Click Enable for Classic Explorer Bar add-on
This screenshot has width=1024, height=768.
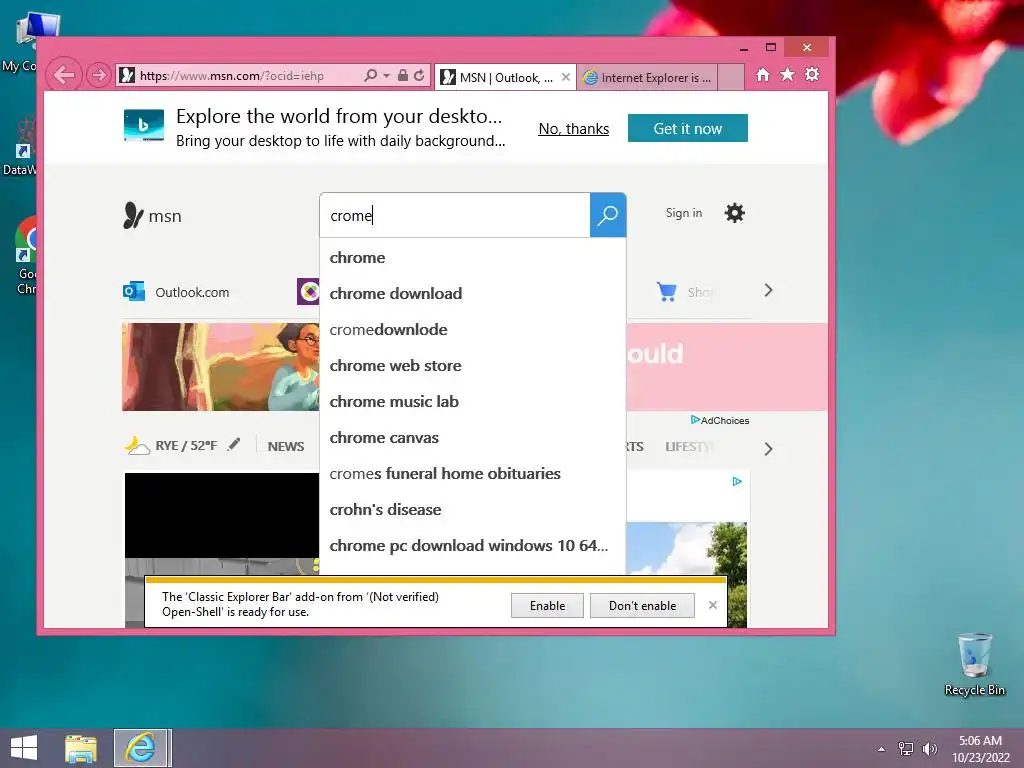[547, 605]
